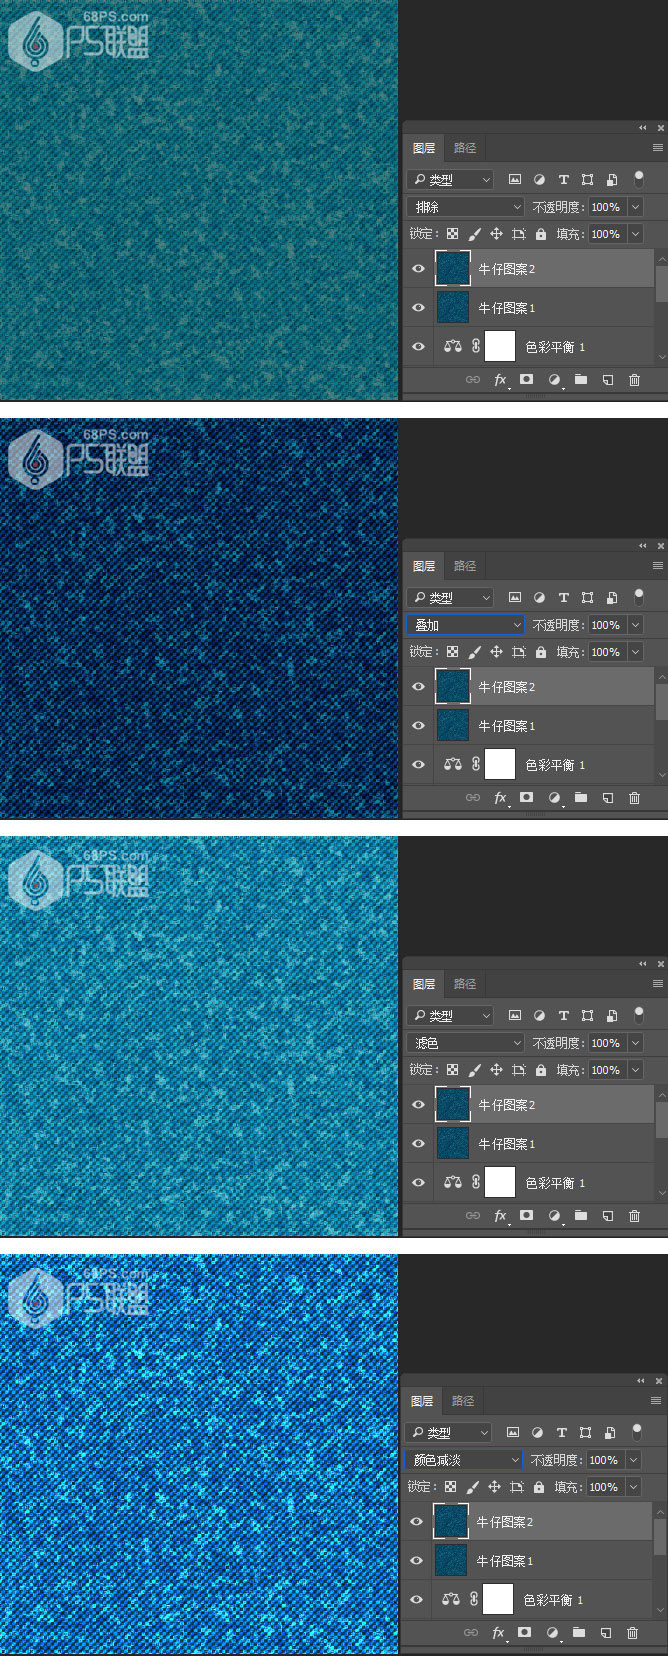Hide 牛仔图案 2 layer in 叠加 panel
Viewport: 668px width, 1656px height.
419,687
